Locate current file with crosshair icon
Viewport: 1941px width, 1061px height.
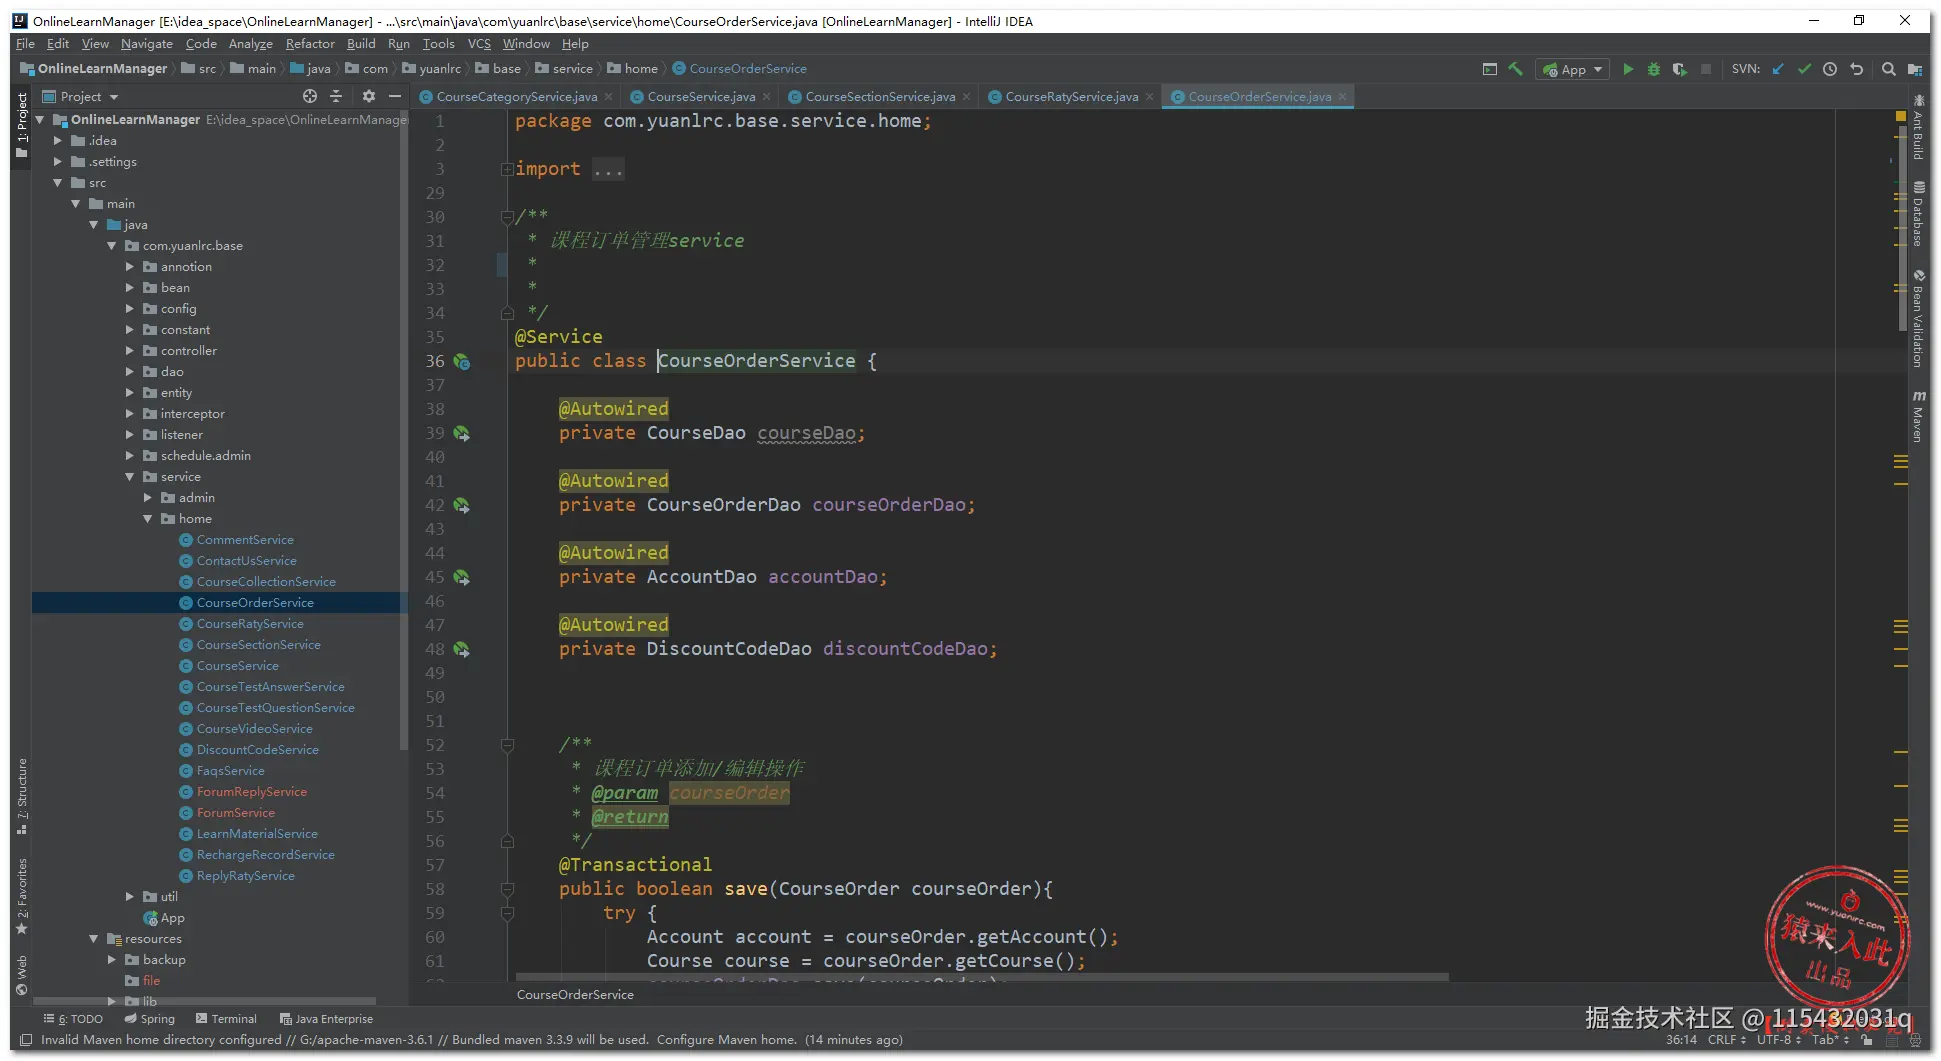(x=310, y=96)
